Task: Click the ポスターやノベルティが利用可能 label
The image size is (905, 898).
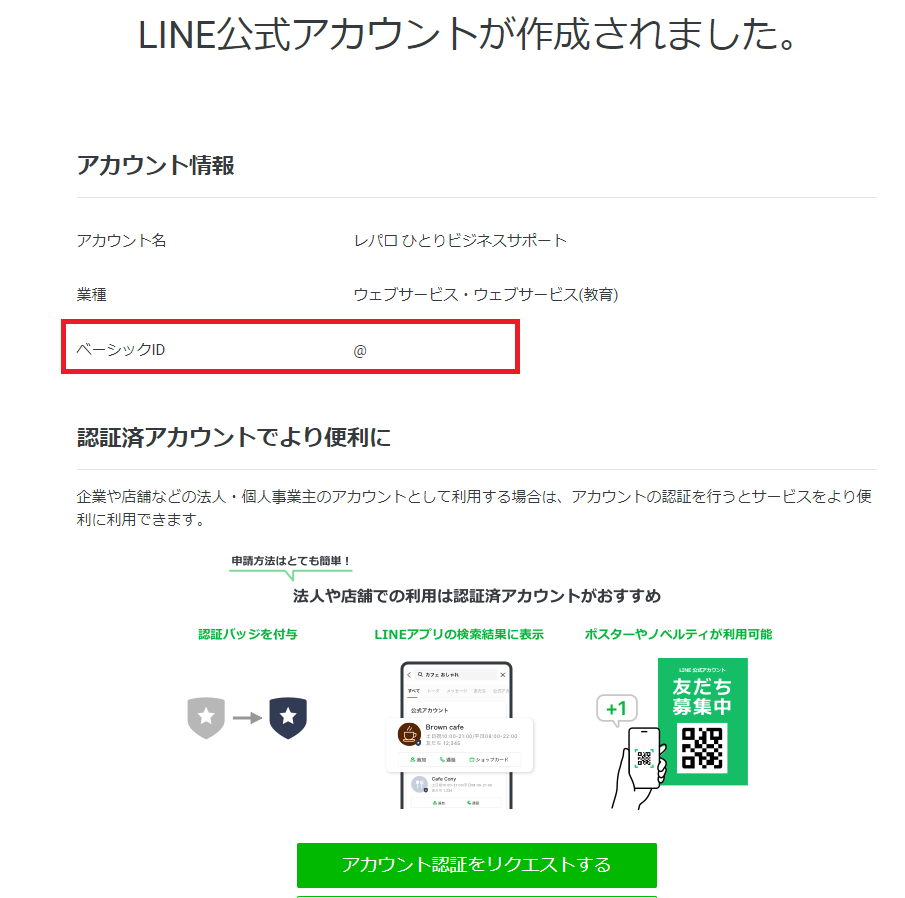Action: tap(678, 634)
